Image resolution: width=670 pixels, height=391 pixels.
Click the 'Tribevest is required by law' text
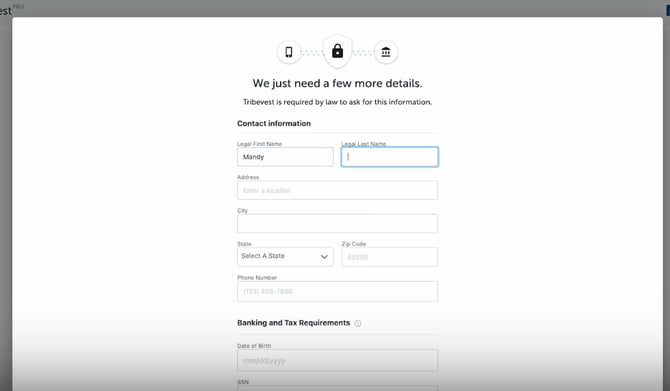(338, 102)
